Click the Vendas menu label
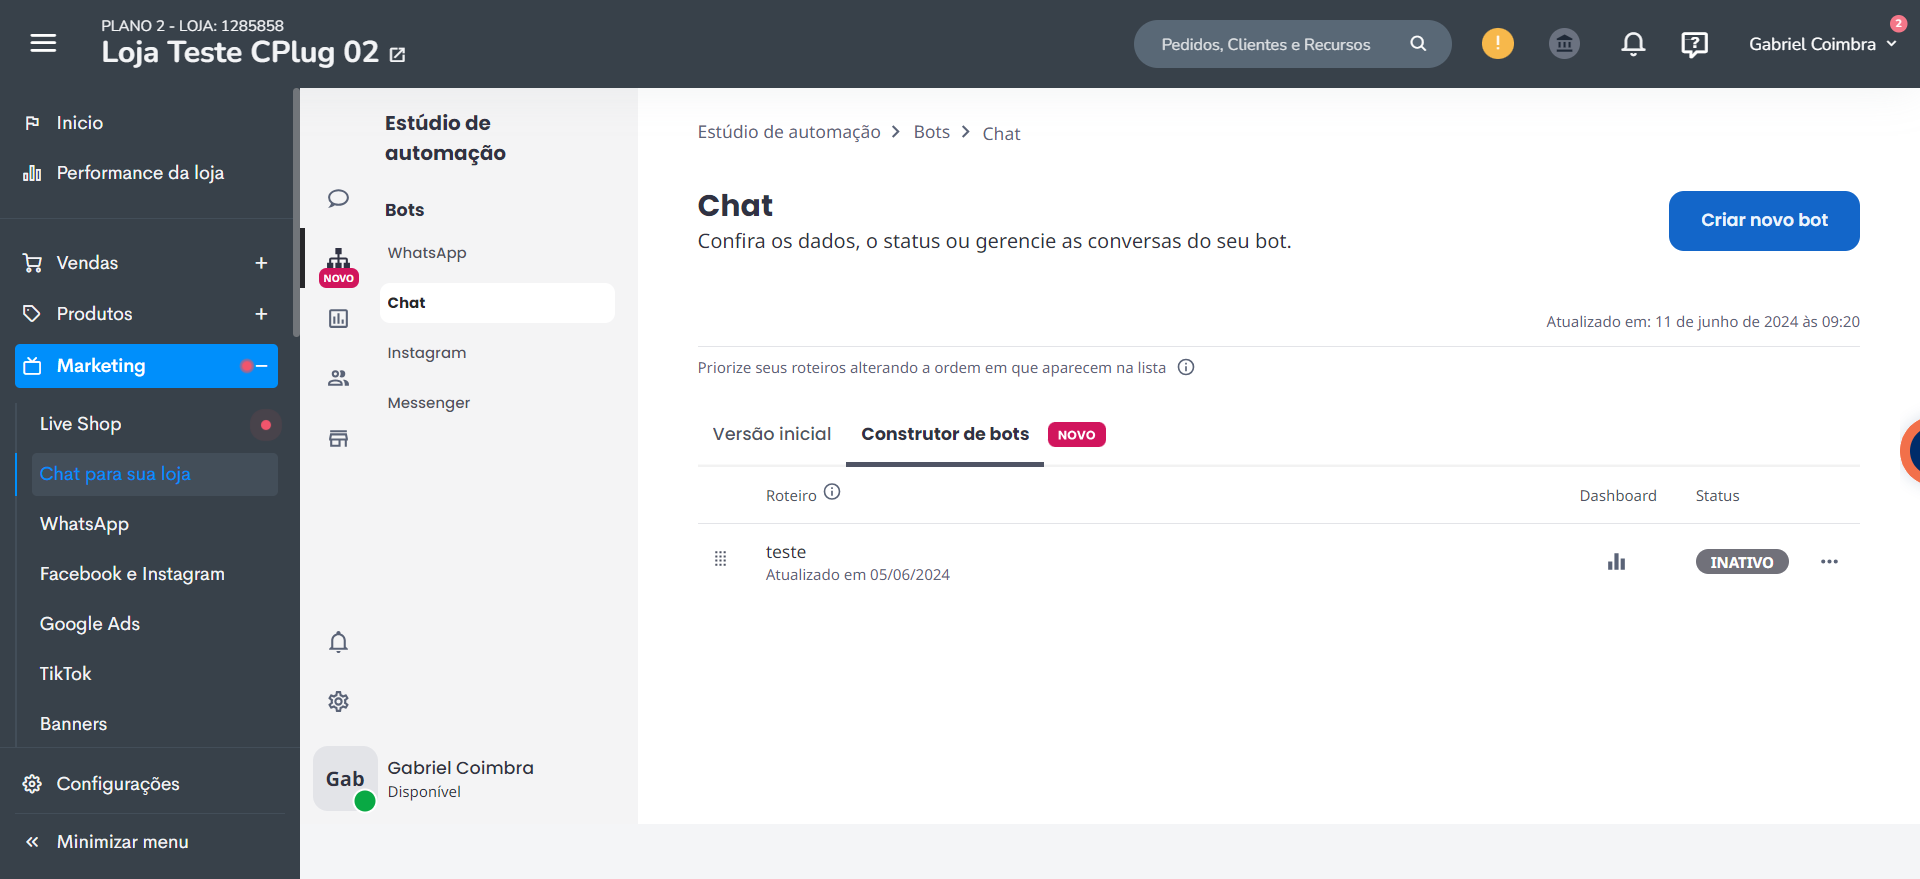Image resolution: width=1920 pixels, height=879 pixels. (87, 263)
